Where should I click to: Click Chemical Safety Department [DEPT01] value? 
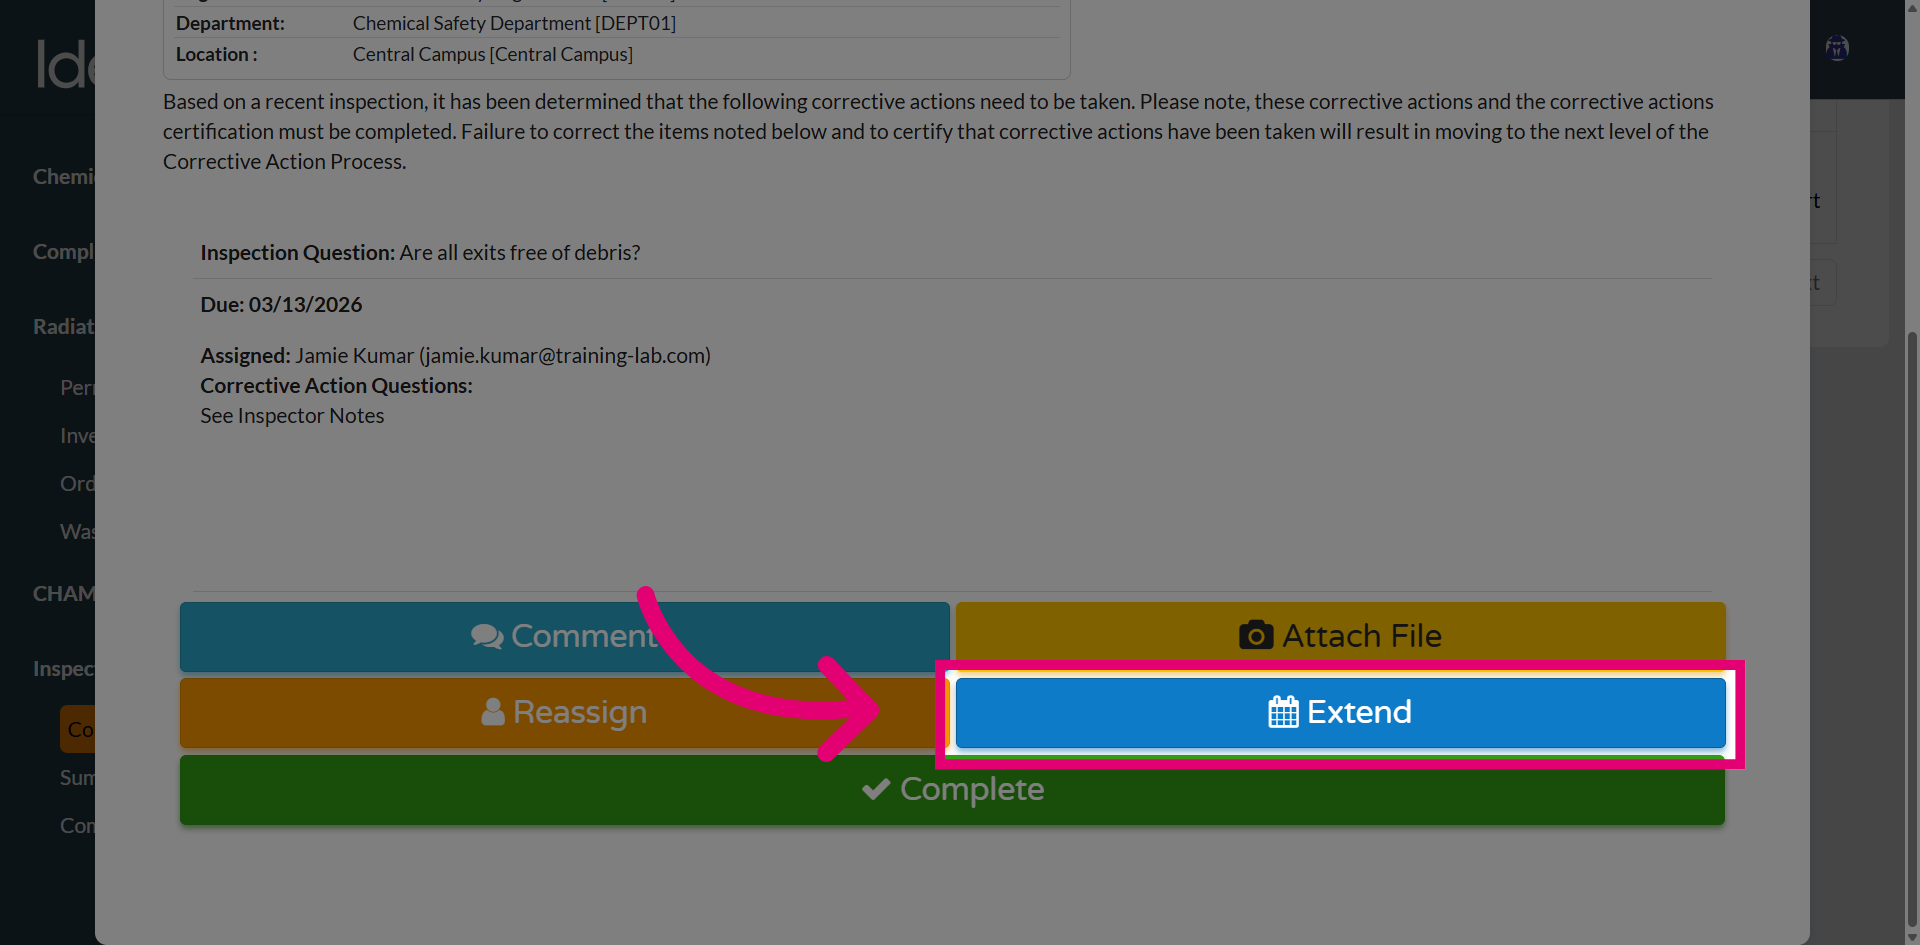pyautogui.click(x=514, y=23)
